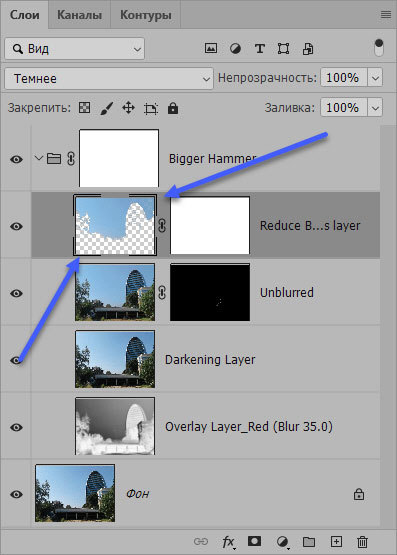
Task: Hide the Bigger Hammer group
Action: coord(16,159)
